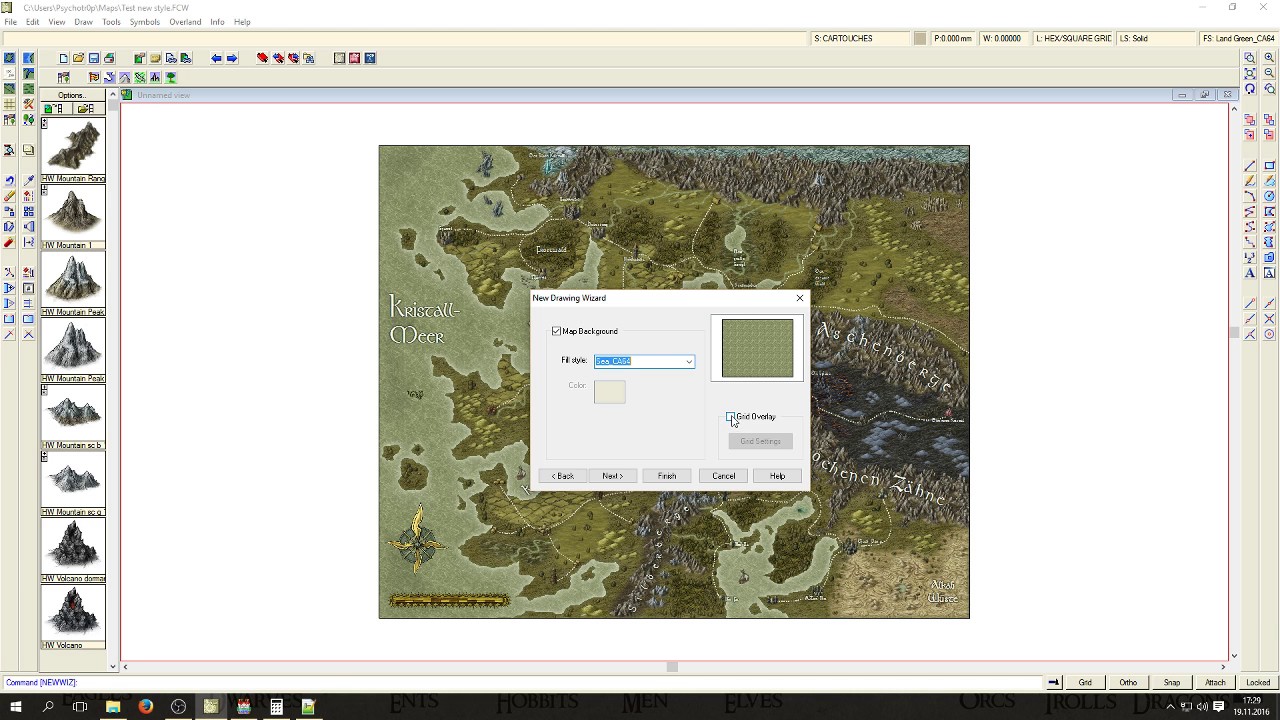Click the Undo arrow icon
Image resolution: width=1280 pixels, height=720 pixels.
pyautogui.click(x=9, y=181)
